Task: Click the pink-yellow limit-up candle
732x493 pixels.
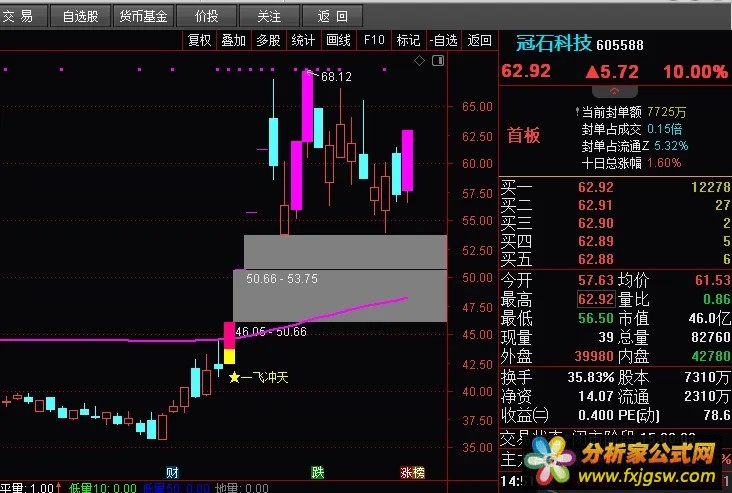Action: click(x=229, y=343)
